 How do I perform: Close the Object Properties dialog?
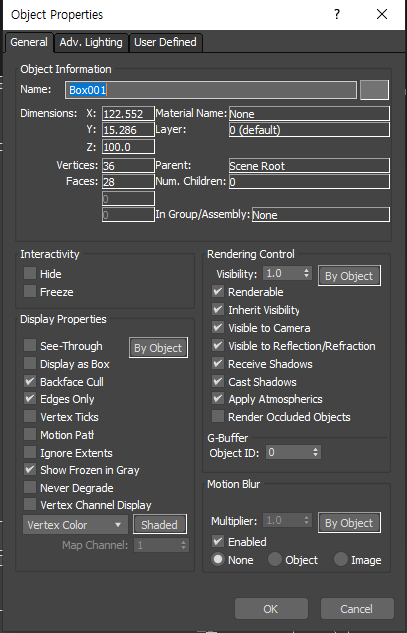point(382,15)
